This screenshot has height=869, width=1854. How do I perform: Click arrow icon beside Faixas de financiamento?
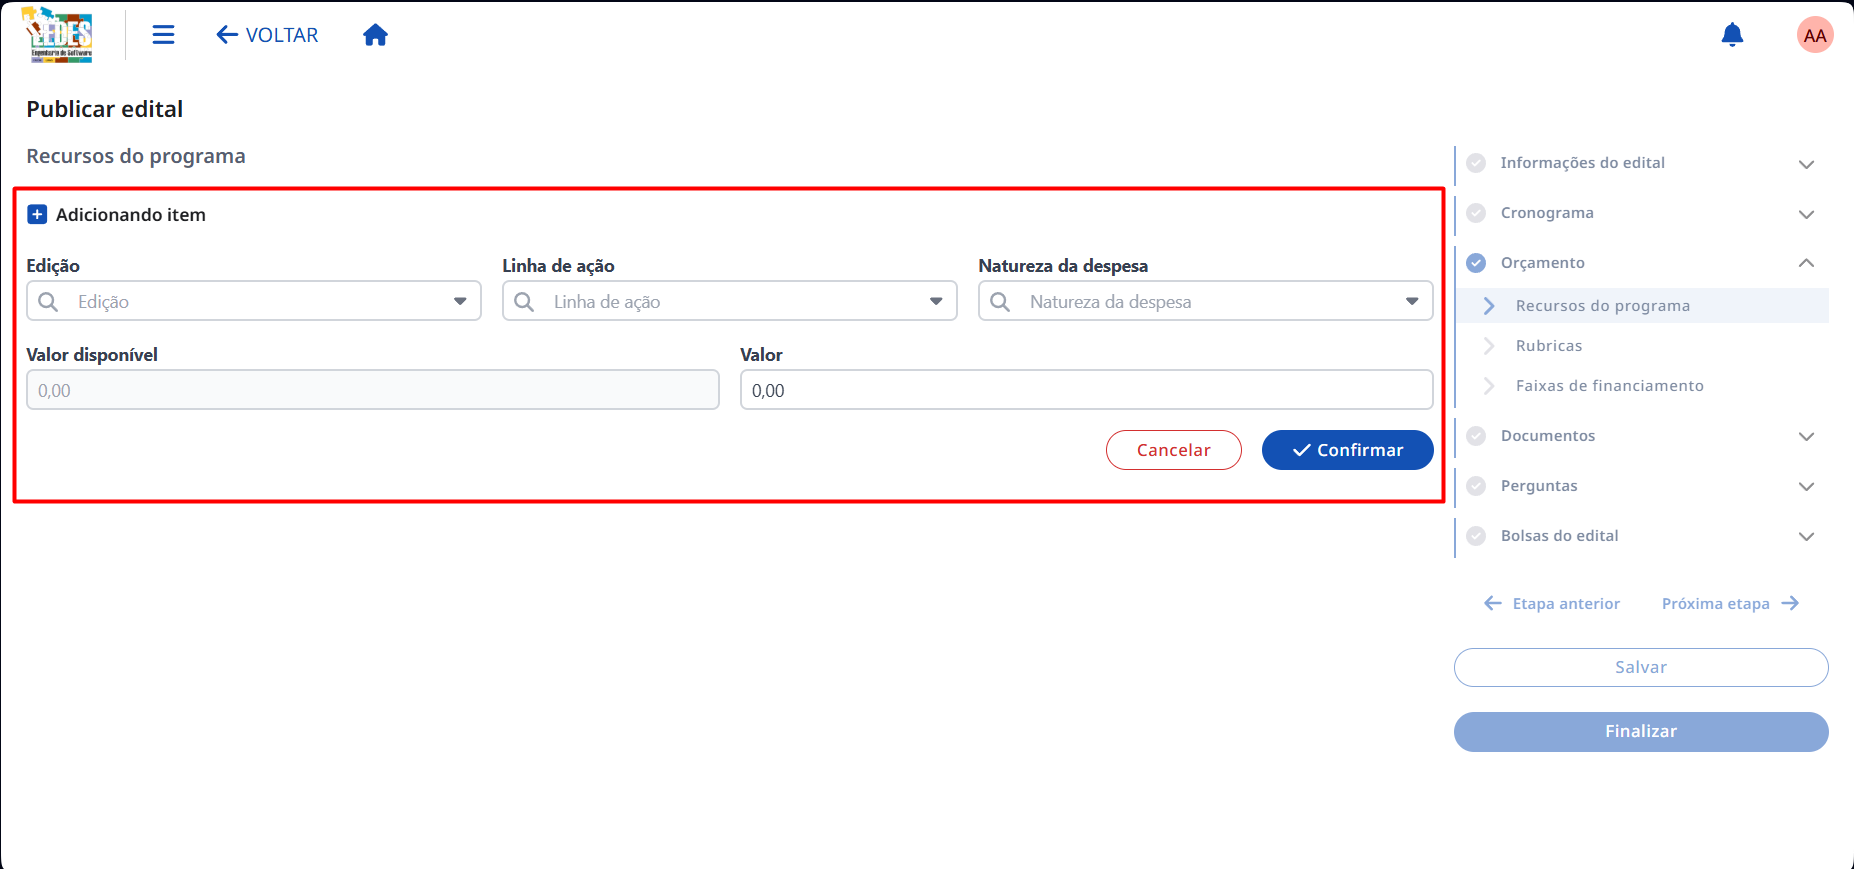tap(1489, 386)
